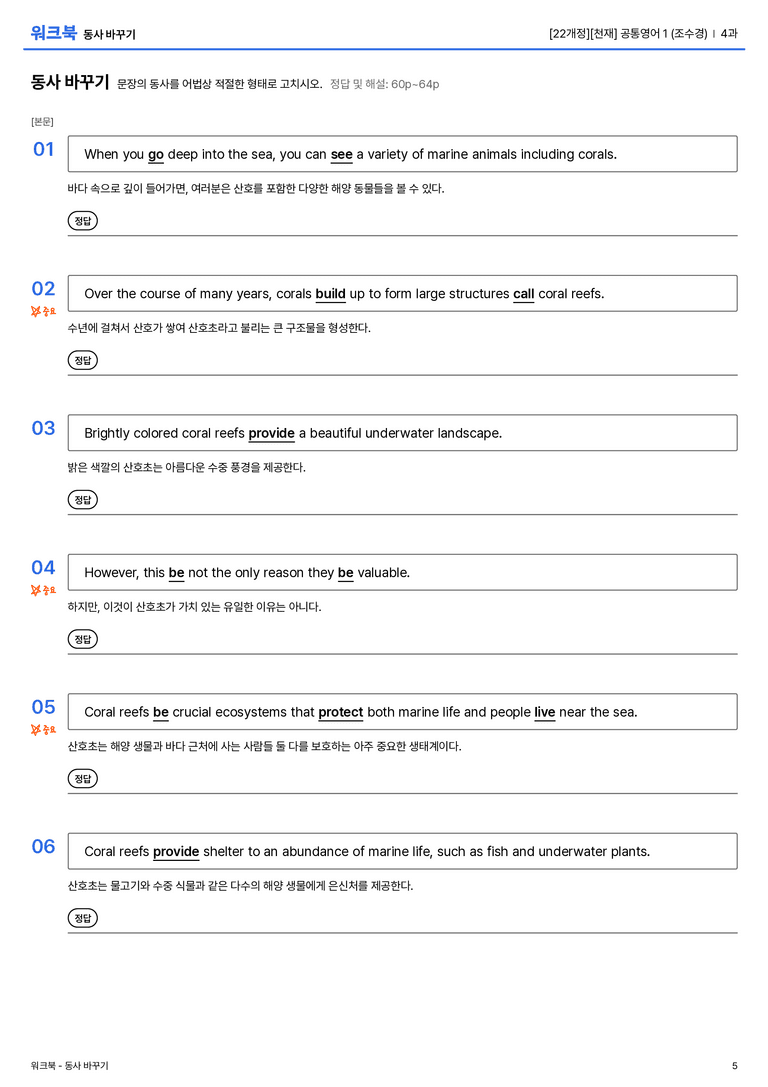
Task: Click the red 중요 star mark under 04
Action: [x=43, y=590]
